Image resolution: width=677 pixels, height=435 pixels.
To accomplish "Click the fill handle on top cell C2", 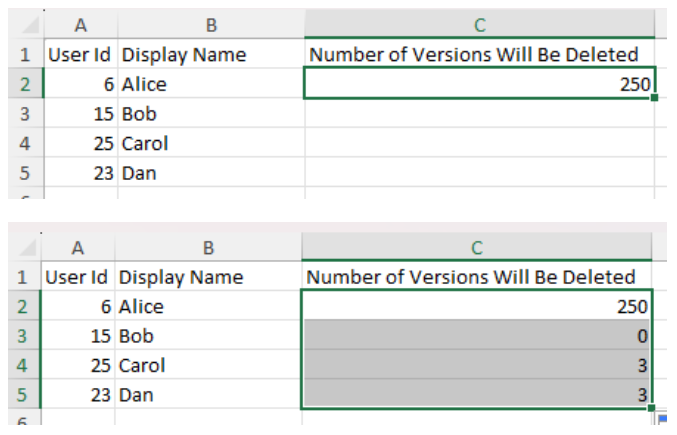I will point(654,98).
